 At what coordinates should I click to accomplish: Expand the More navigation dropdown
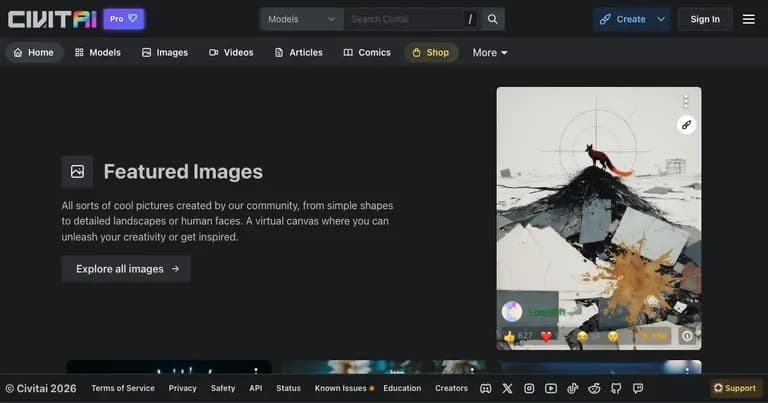coord(490,52)
